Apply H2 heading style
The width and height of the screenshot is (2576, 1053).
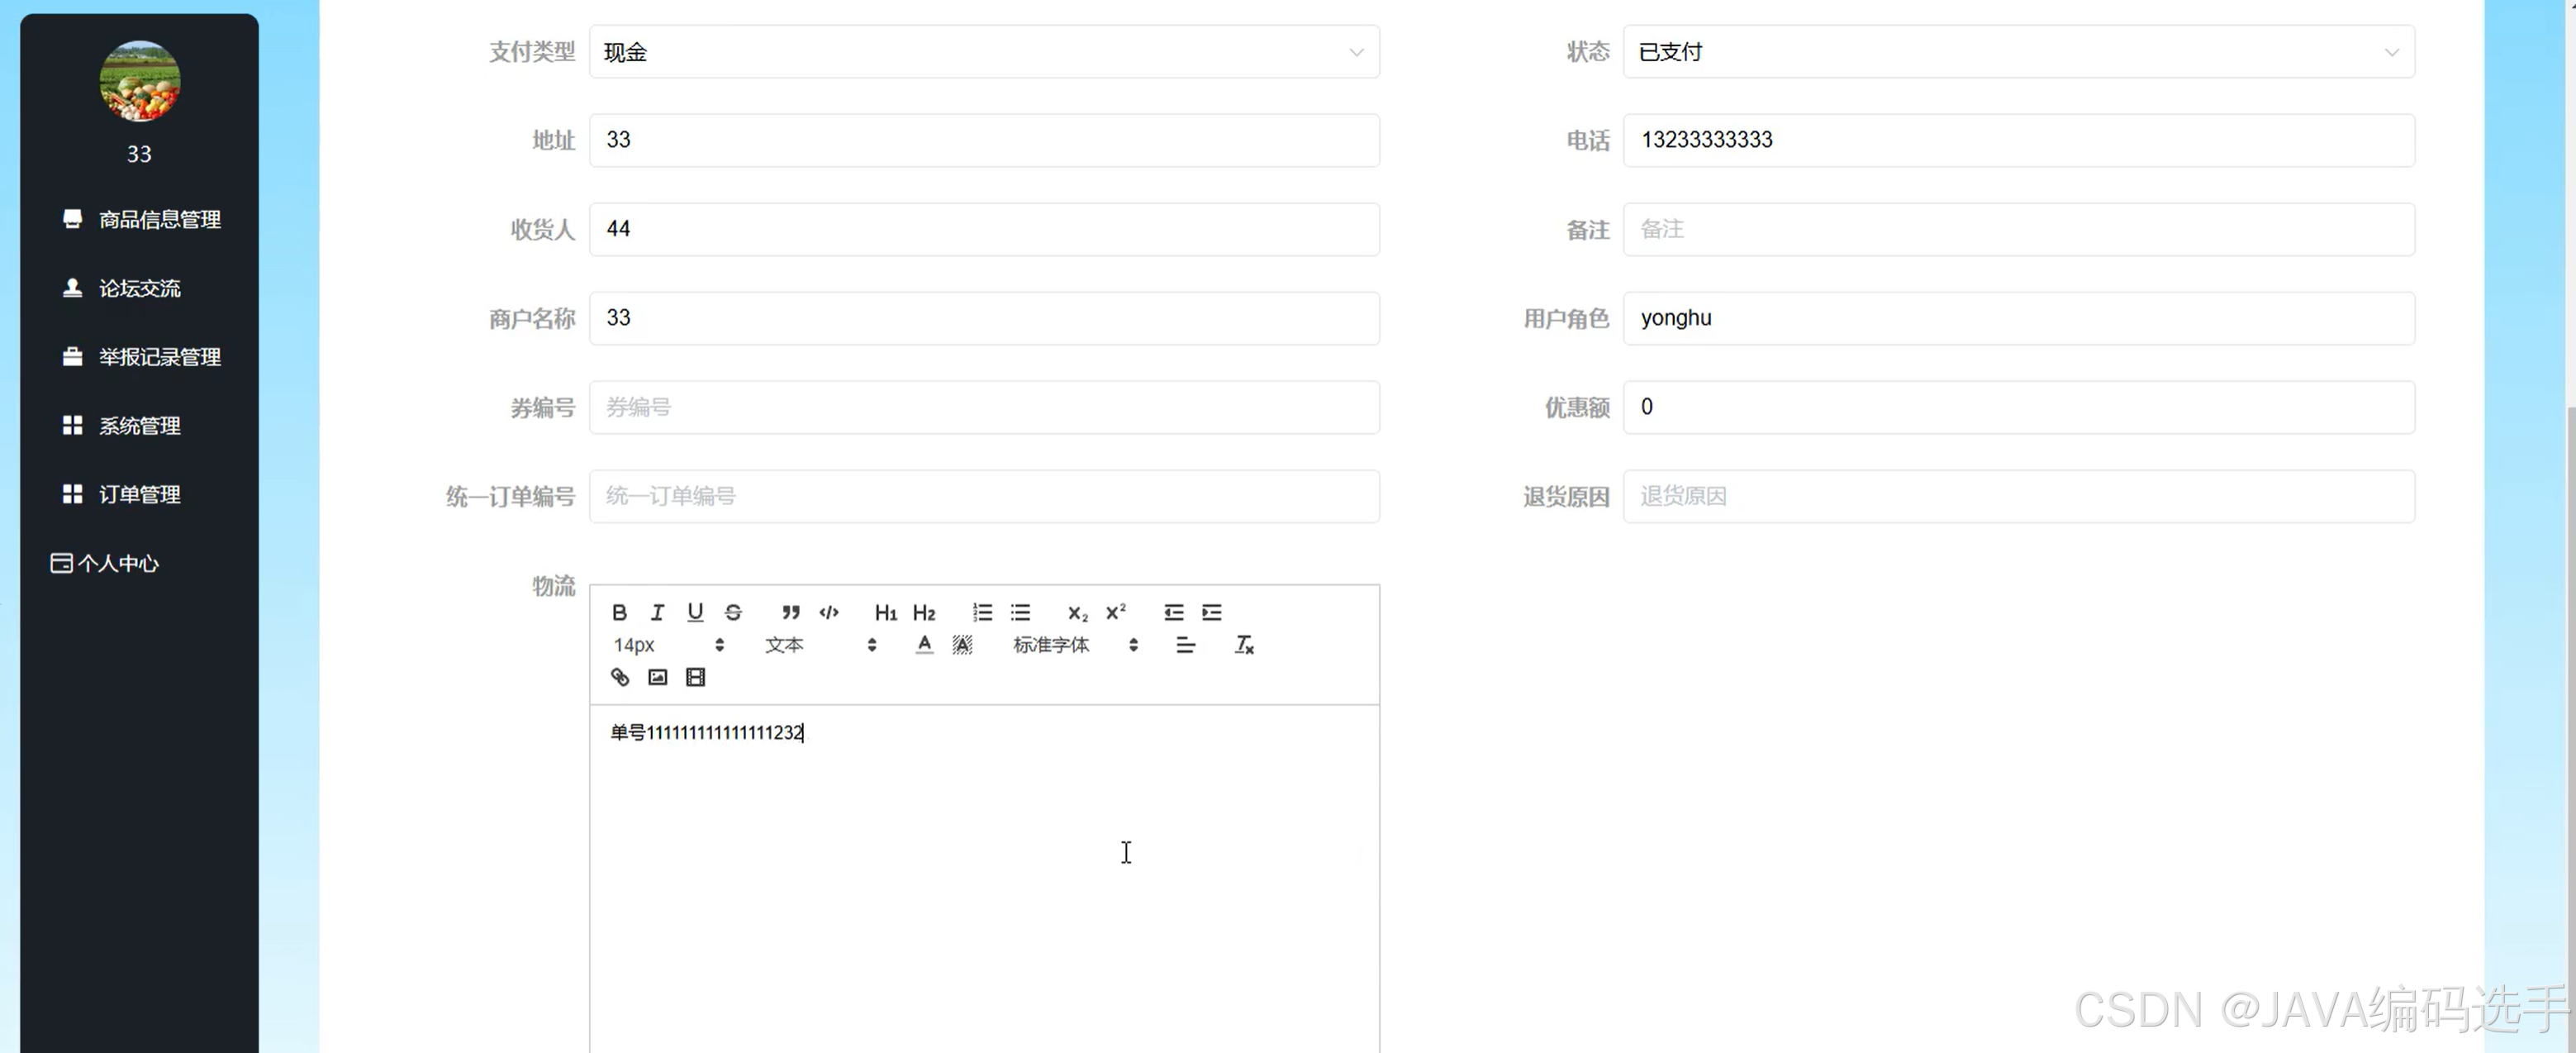pos(923,612)
